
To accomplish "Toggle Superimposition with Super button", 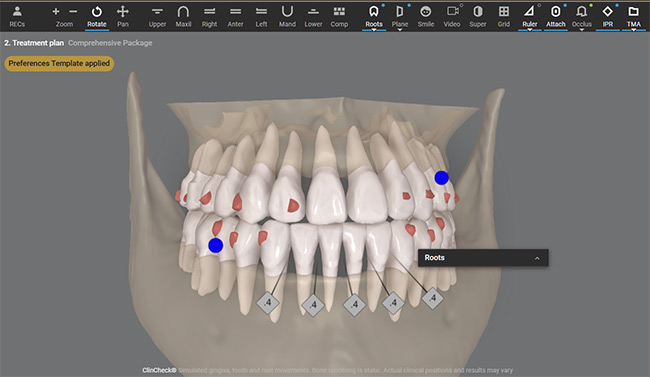I will (478, 17).
